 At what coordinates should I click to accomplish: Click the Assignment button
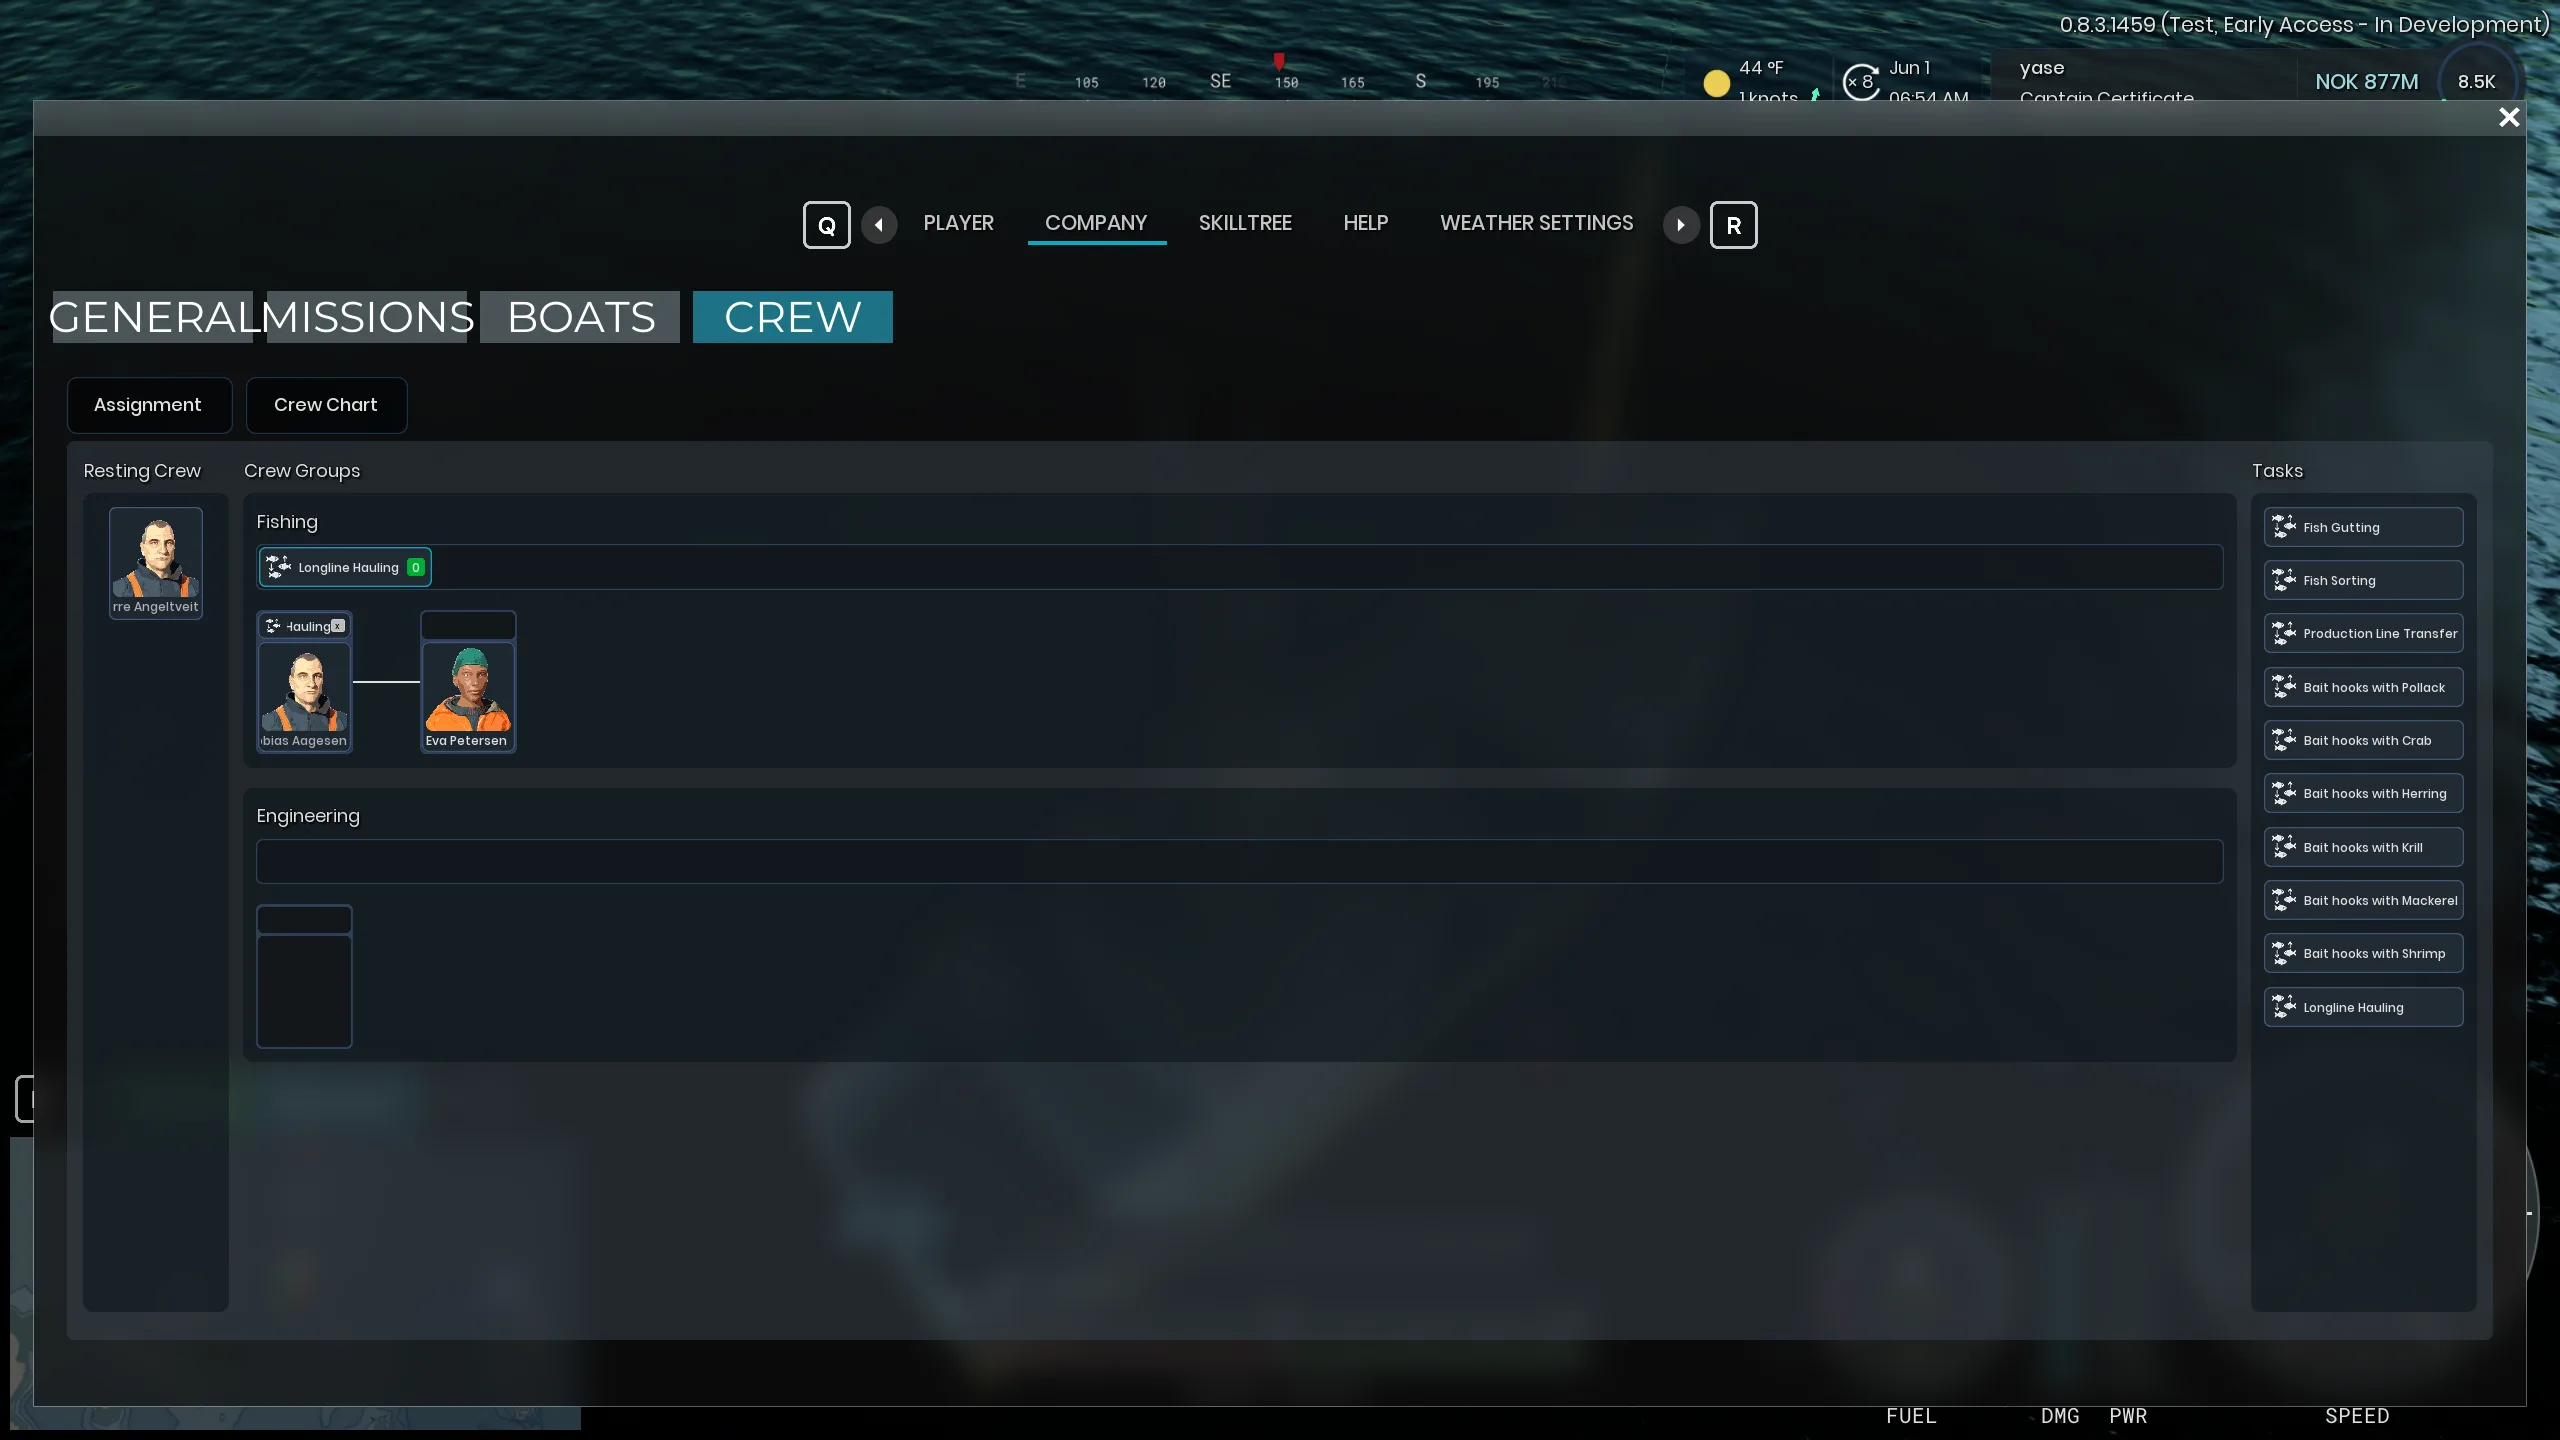point(149,405)
